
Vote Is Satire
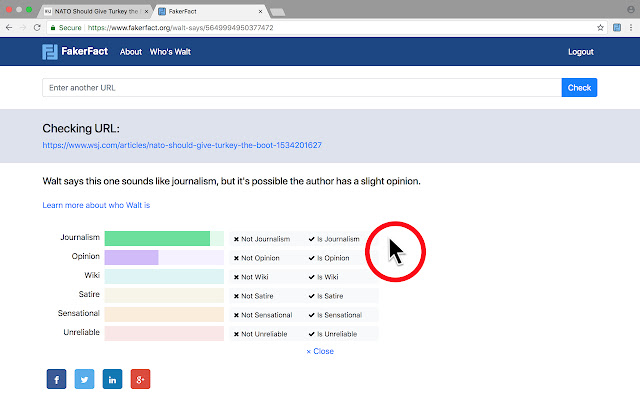tap(326, 296)
